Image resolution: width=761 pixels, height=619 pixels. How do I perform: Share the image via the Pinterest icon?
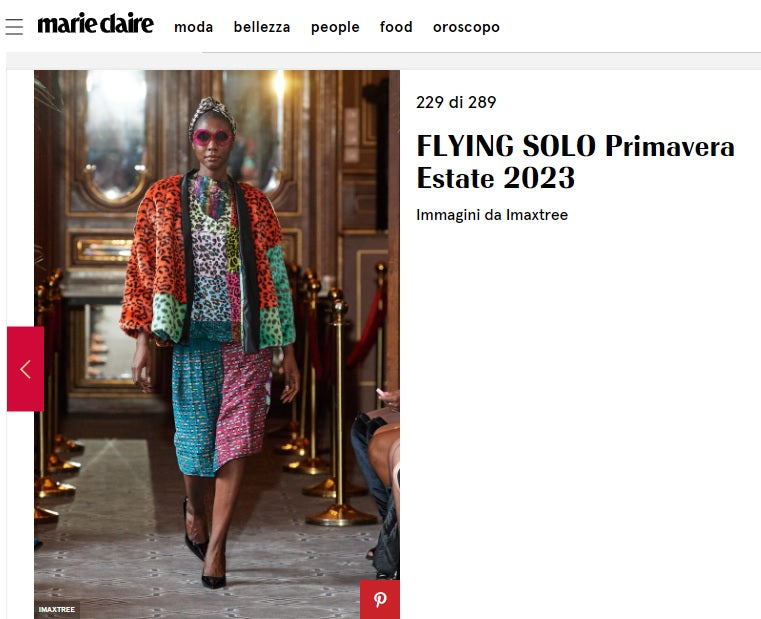(x=380, y=600)
